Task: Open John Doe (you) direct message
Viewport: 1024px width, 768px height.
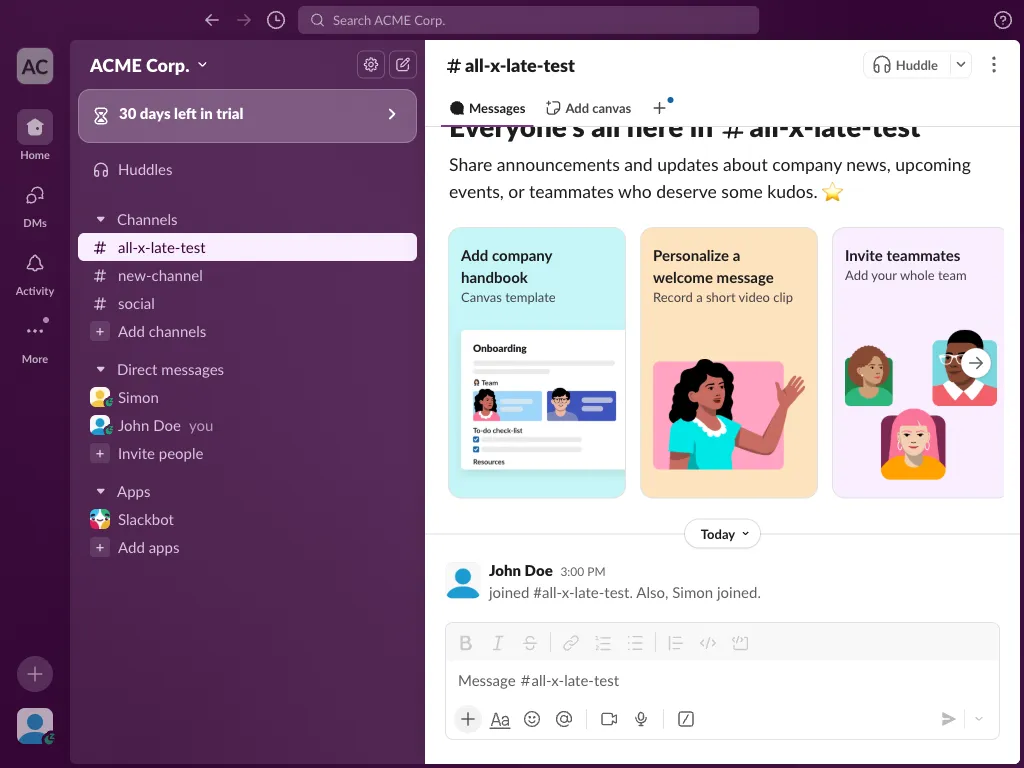Action: [248, 426]
